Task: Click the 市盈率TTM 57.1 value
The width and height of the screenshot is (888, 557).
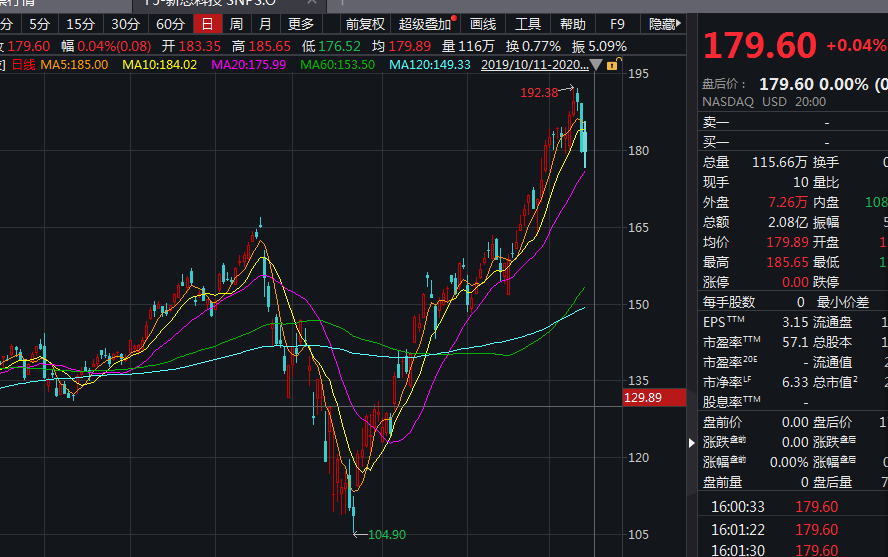Action: pyautogui.click(x=795, y=342)
